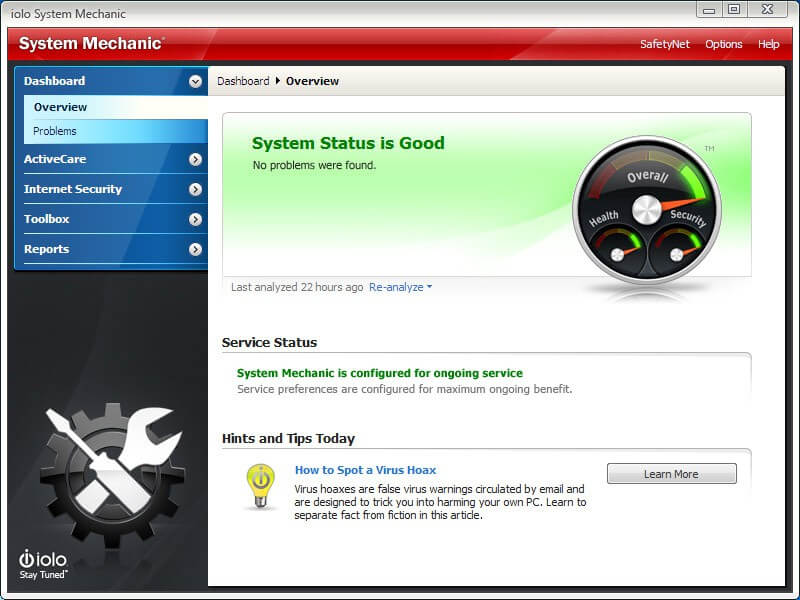Expand the Internet Security section arrow

[195, 189]
